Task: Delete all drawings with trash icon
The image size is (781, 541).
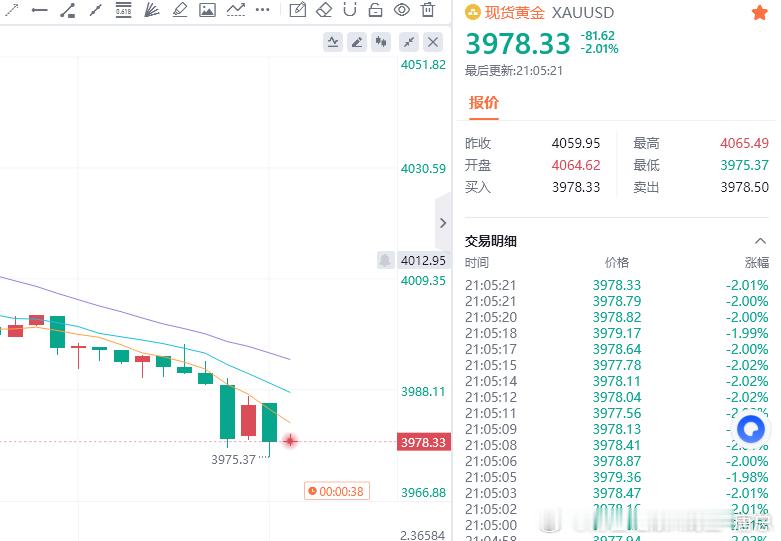Action: point(427,9)
